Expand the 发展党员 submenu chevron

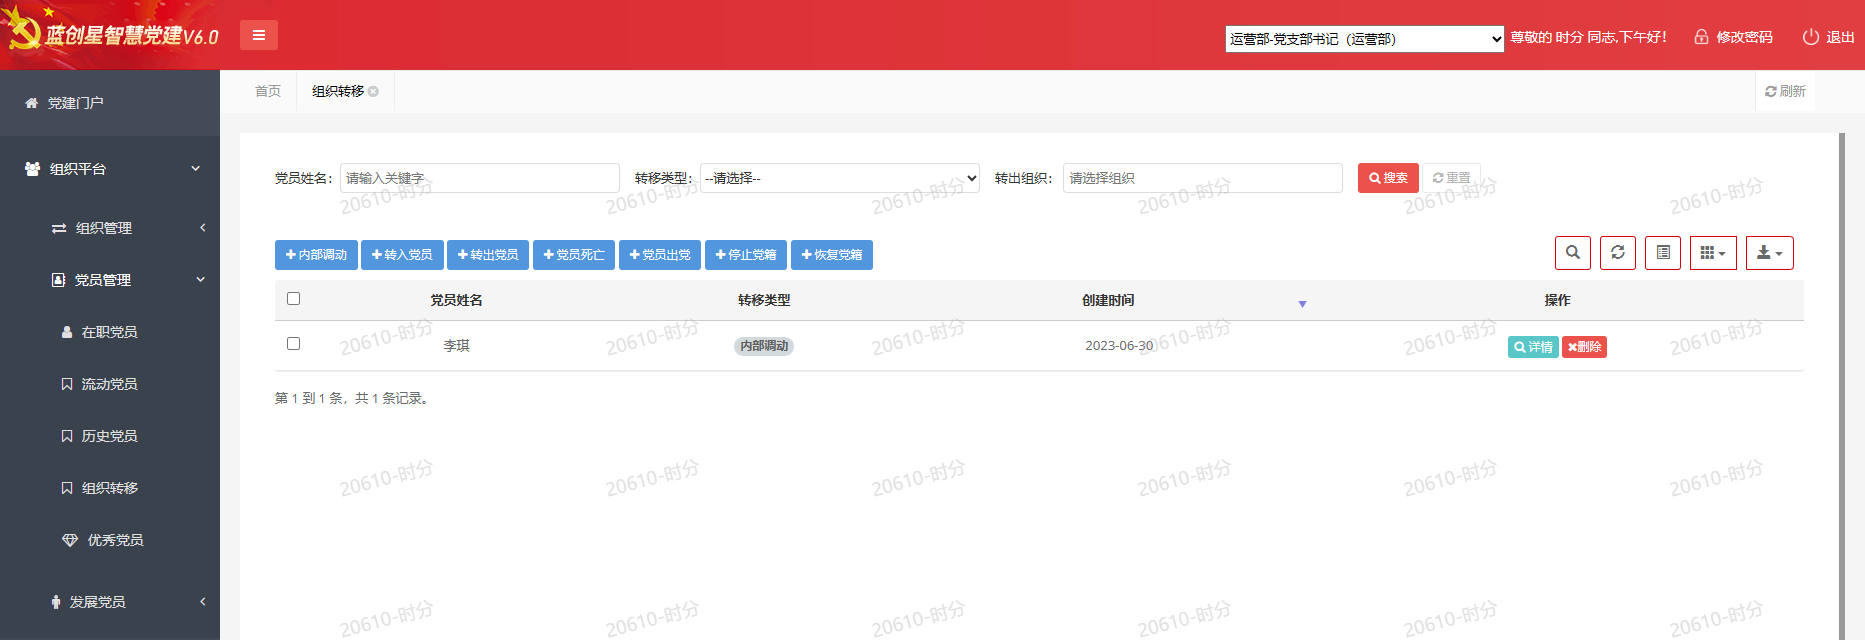[202, 602]
